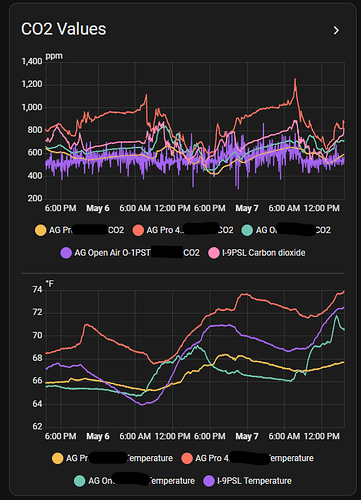The height and width of the screenshot is (500, 361).
Task: Click the teal circle beside AG On... Temperature
Action: pyautogui.click(x=80, y=481)
